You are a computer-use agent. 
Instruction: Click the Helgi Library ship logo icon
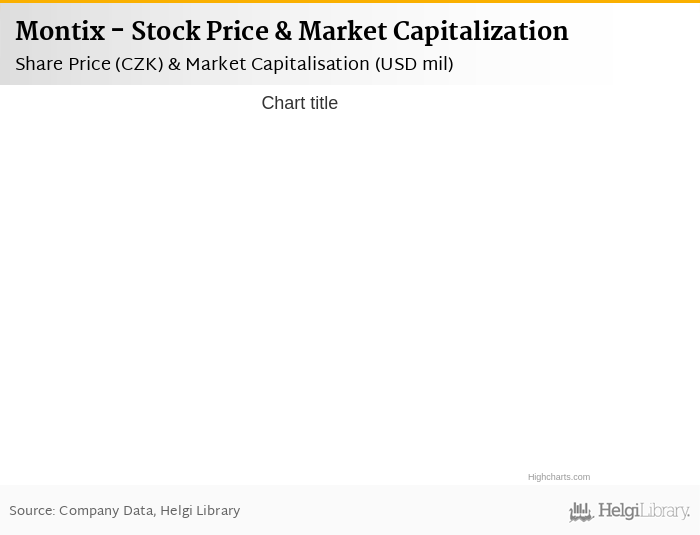pyautogui.click(x=581, y=512)
